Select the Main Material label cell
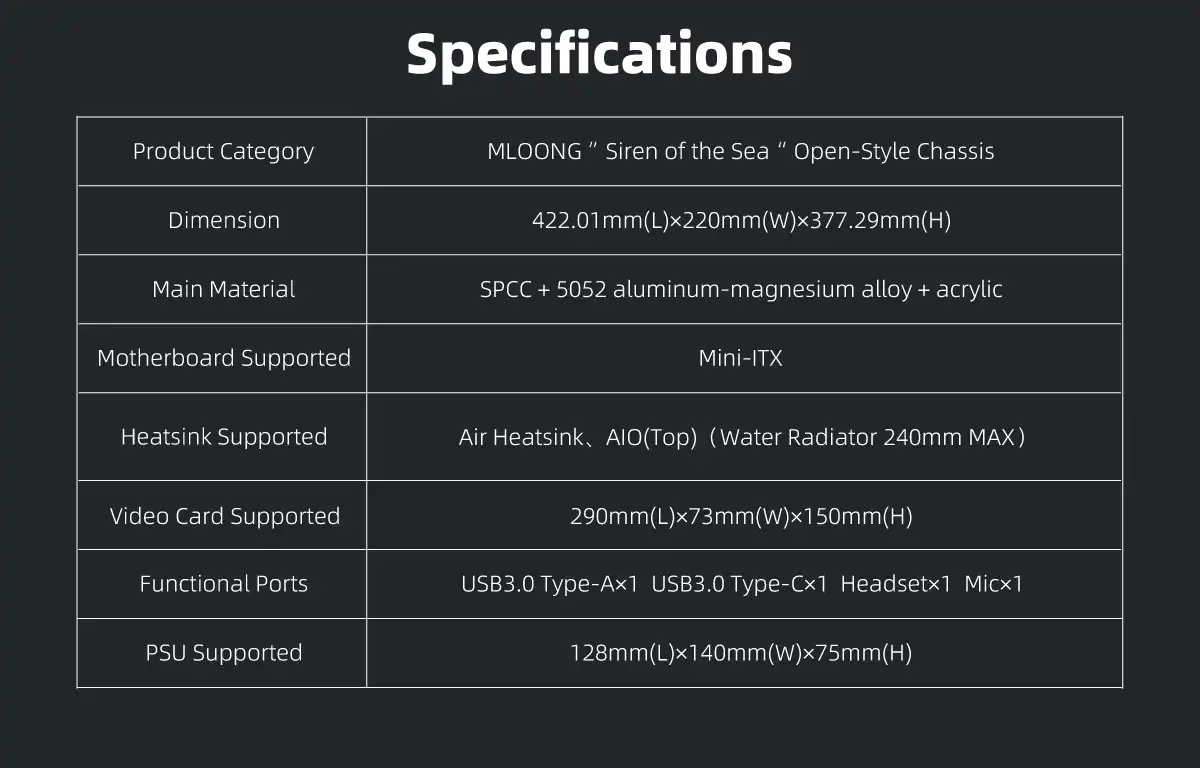Image resolution: width=1200 pixels, height=768 pixels. click(x=223, y=289)
